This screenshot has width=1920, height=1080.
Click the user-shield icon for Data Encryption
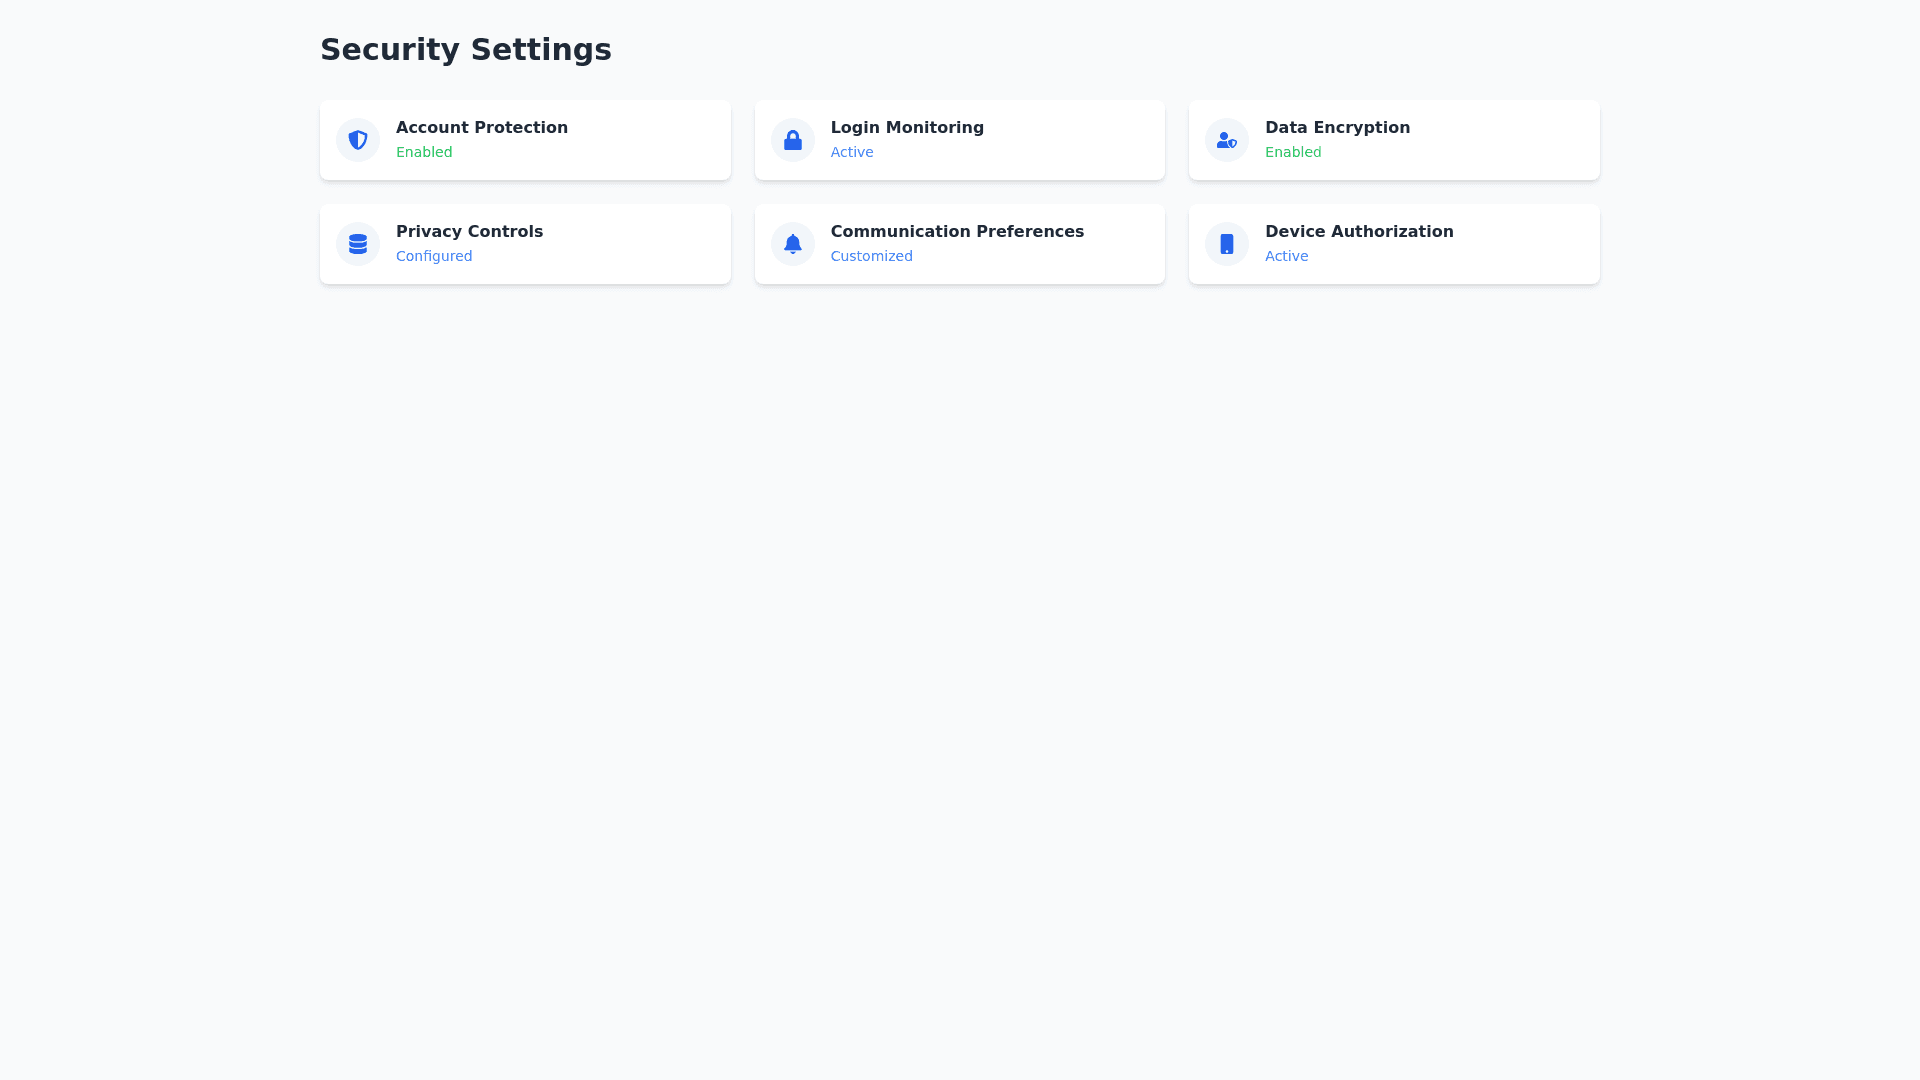(1227, 140)
